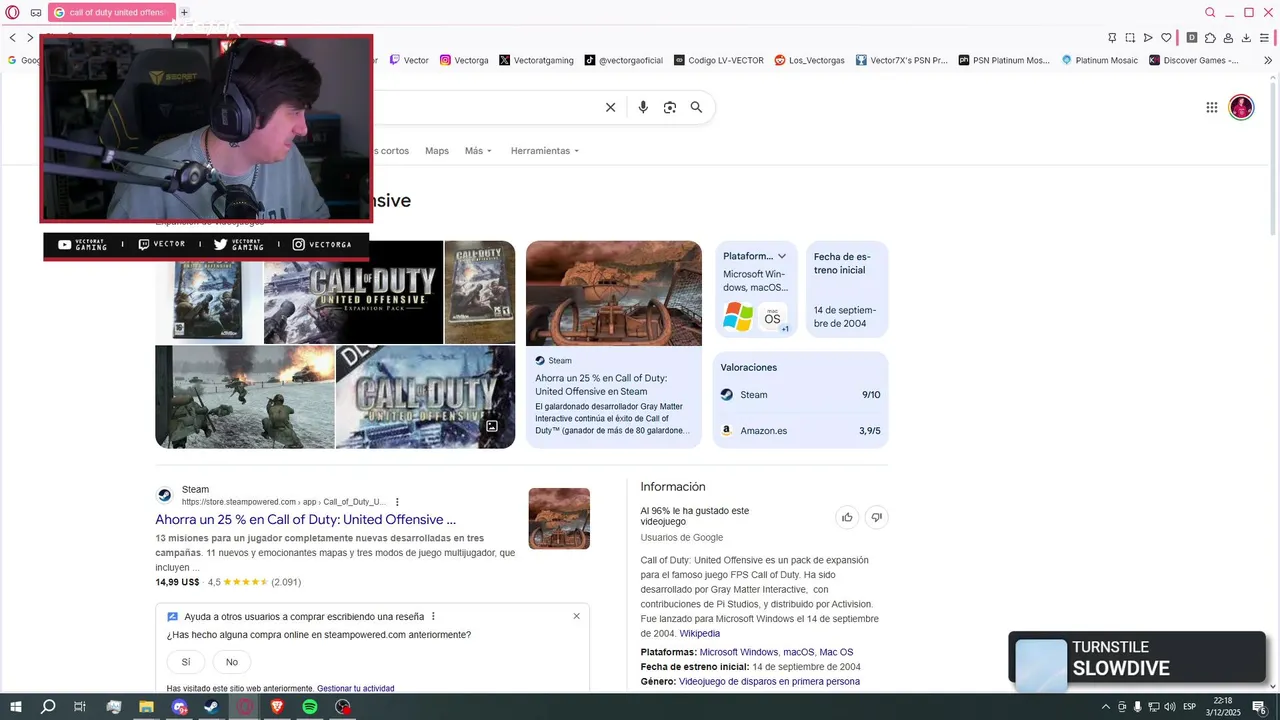Answer Sí to the online purchase question
Image resolution: width=1280 pixels, height=720 pixels.
186,662
